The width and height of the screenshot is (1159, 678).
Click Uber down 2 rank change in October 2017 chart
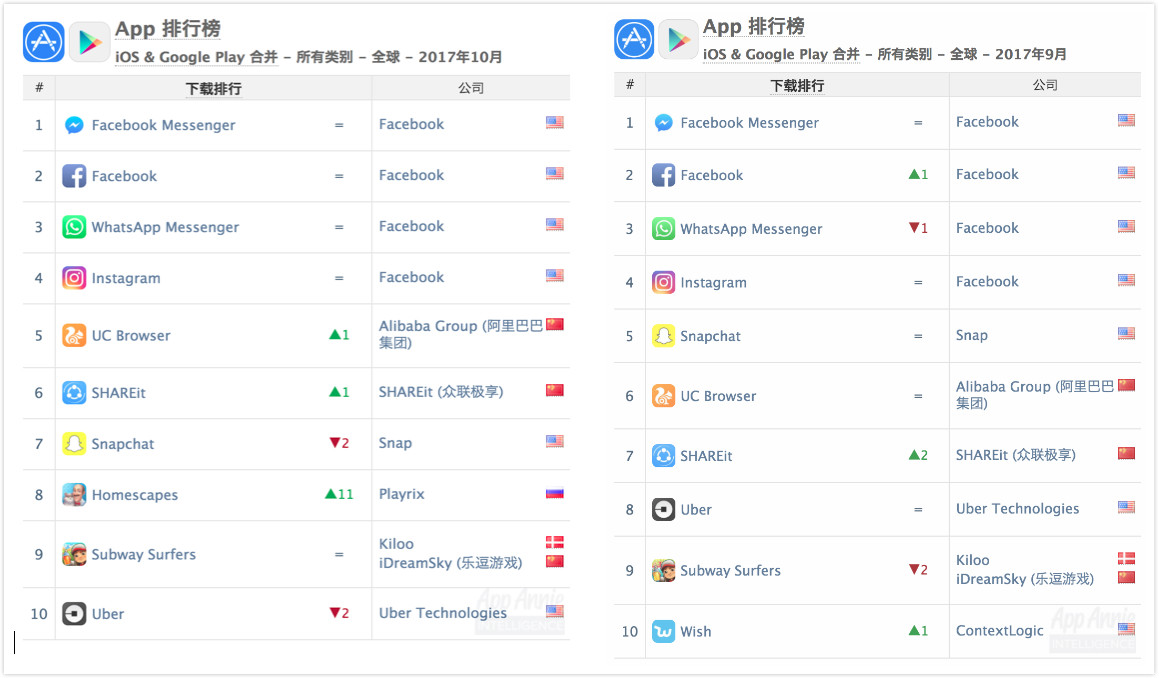[339, 613]
